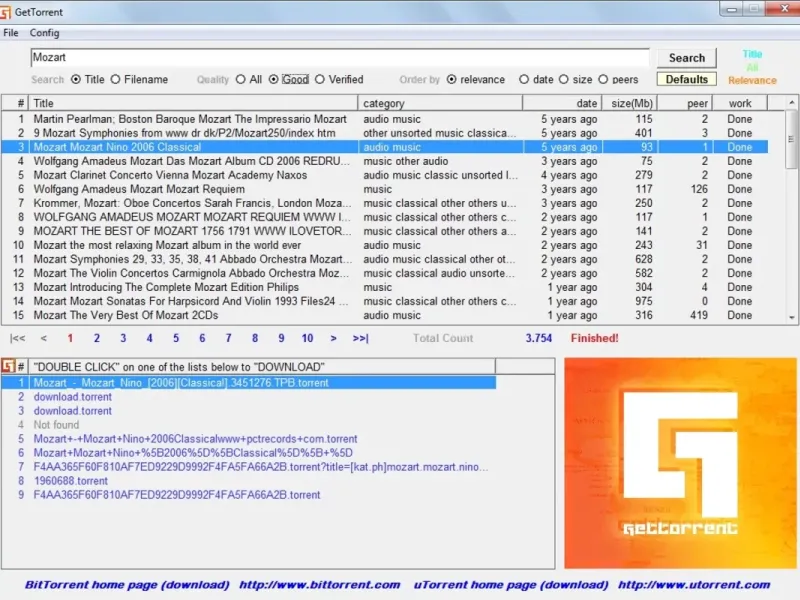Open results page 3

(x=123, y=338)
